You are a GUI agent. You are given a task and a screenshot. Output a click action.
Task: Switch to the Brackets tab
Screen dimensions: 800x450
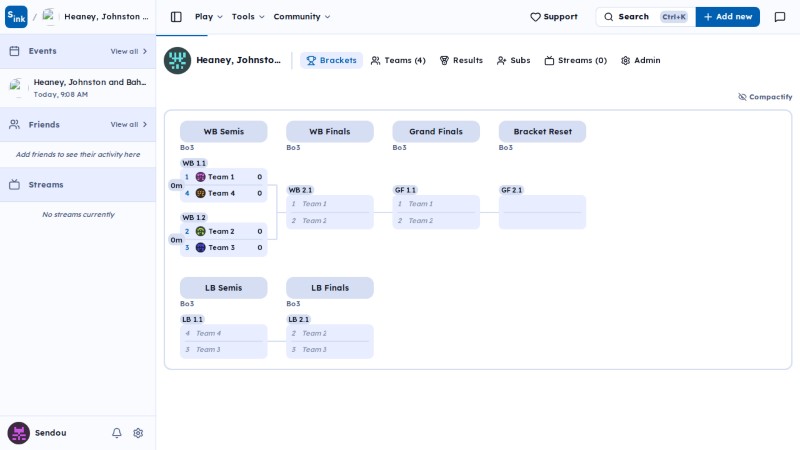tap(331, 60)
